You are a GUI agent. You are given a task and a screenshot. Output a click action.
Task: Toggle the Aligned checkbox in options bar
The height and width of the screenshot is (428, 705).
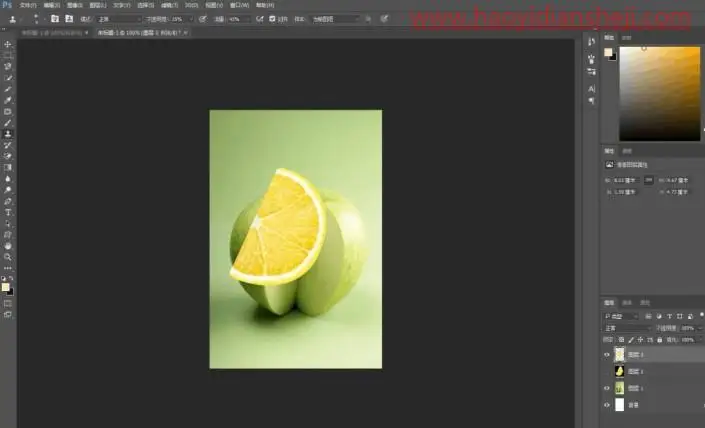[x=272, y=19]
